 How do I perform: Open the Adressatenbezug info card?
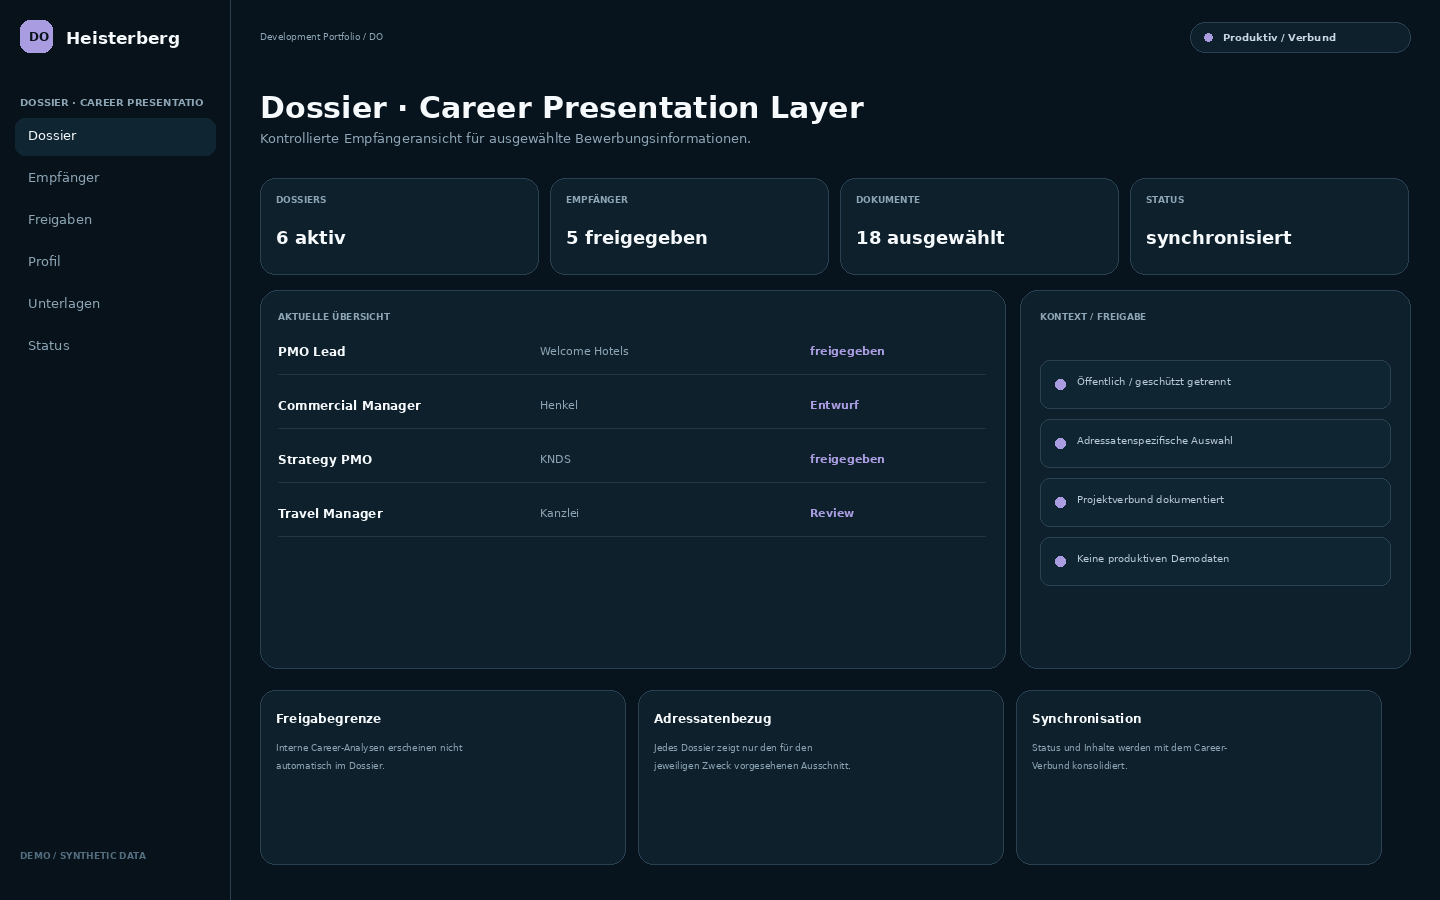[821, 777]
